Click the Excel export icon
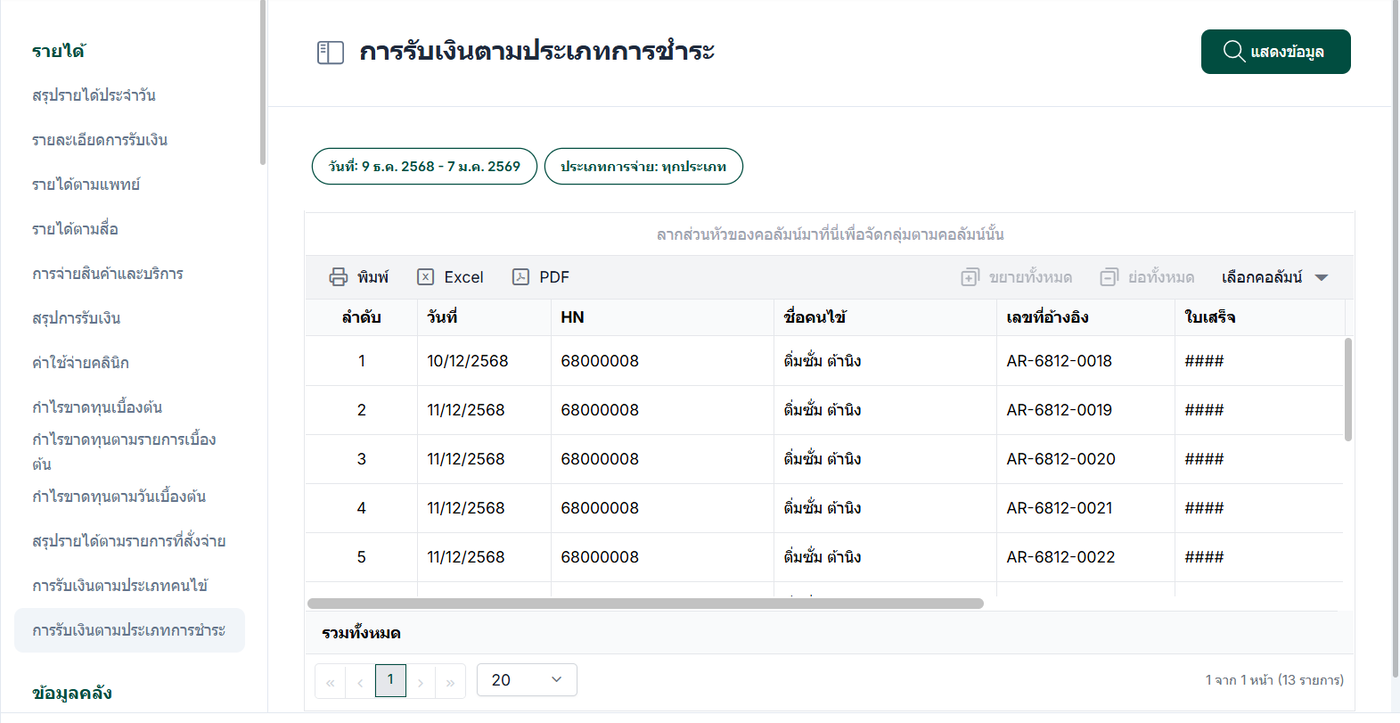This screenshot has width=1400, height=723. click(425, 277)
